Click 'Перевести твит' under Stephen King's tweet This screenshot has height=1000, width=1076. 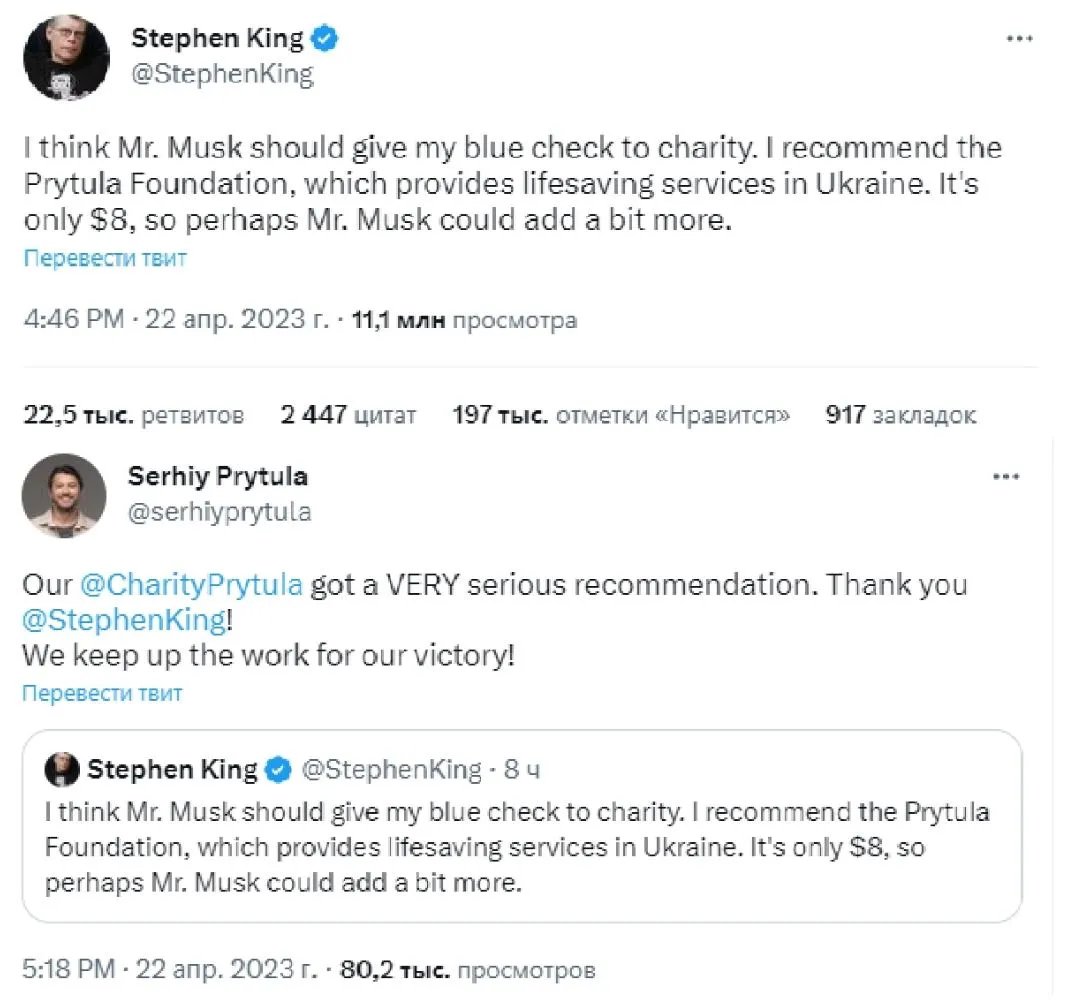coord(105,258)
